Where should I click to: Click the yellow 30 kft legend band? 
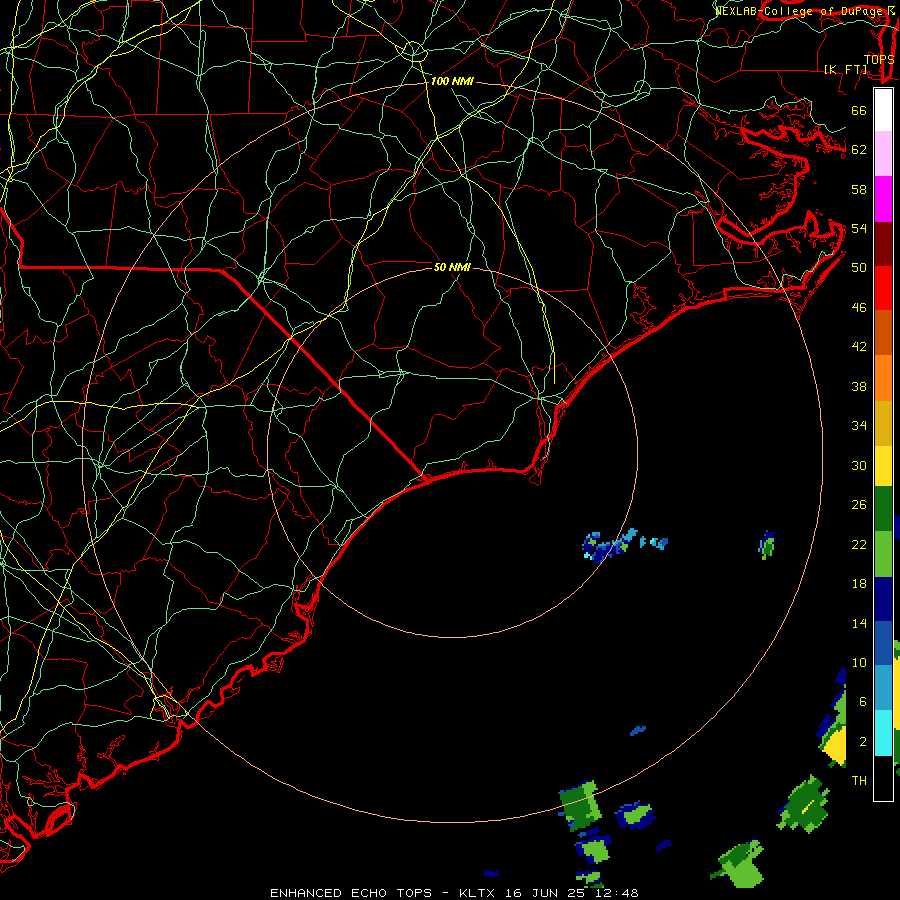point(883,466)
